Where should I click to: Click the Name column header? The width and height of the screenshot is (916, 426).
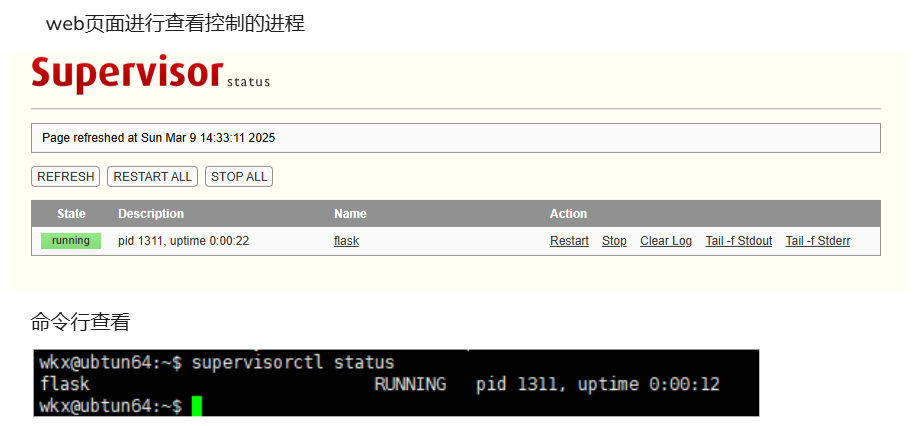pyautogui.click(x=350, y=214)
